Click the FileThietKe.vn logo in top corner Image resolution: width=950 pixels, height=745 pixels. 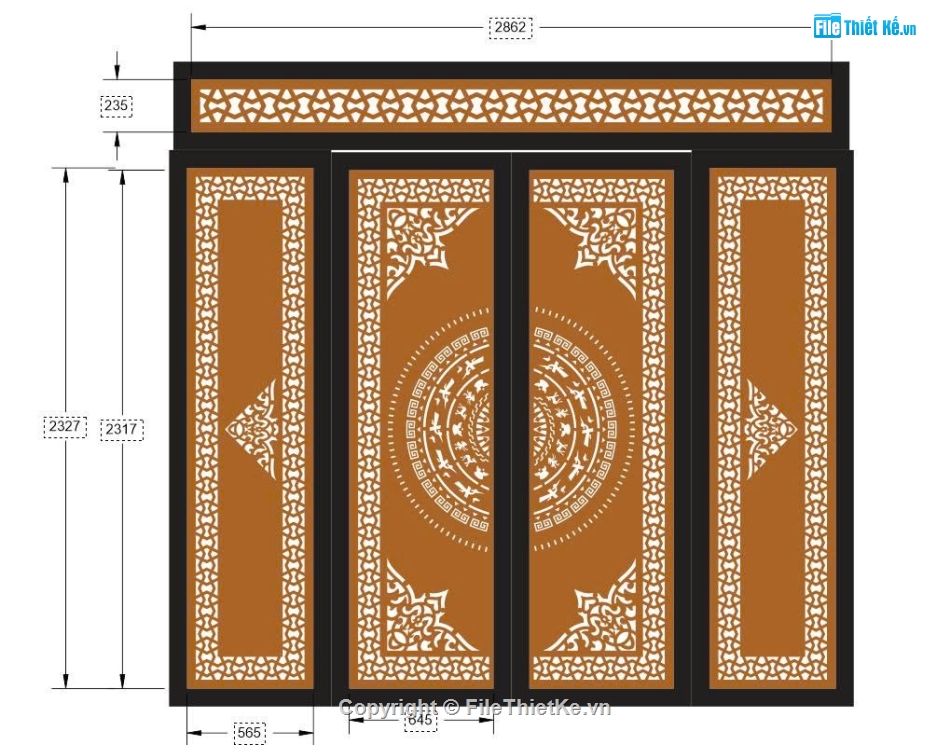[x=864, y=27]
